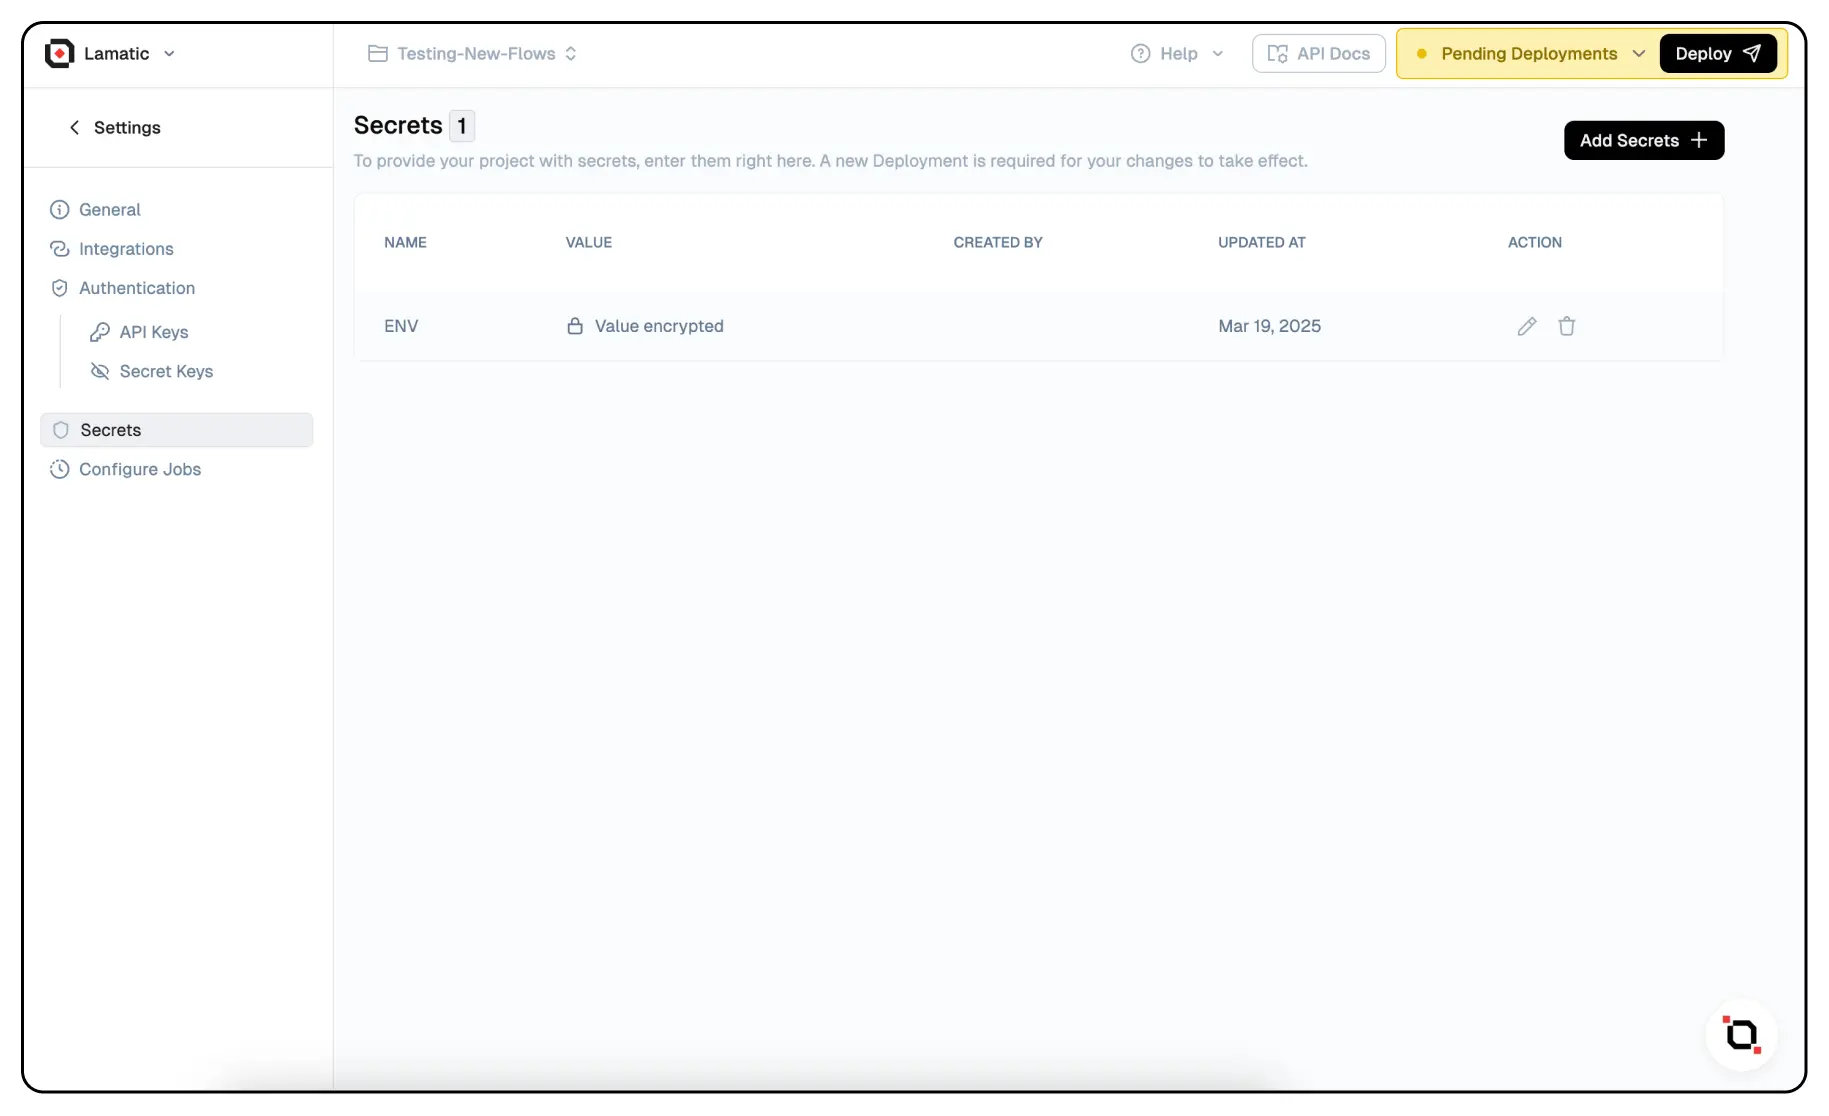Click the back arrow next to Settings

pyautogui.click(x=74, y=127)
